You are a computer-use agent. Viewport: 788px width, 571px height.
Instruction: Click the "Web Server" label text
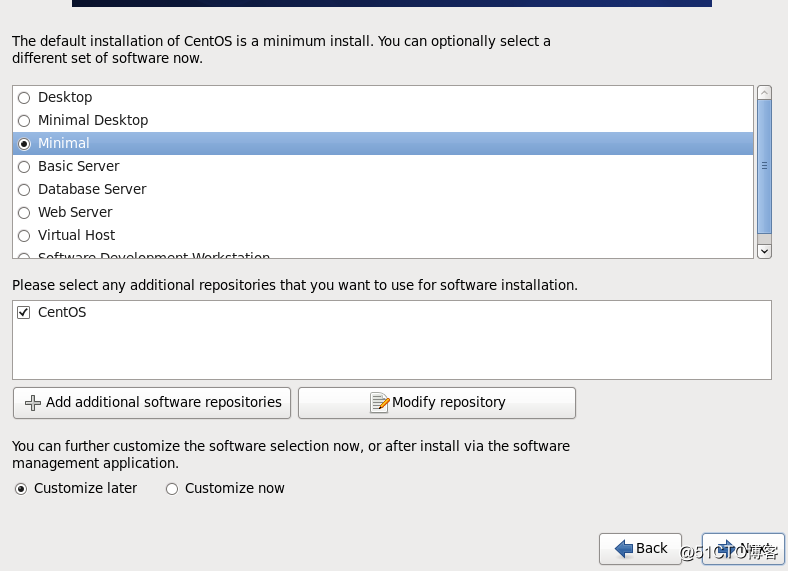point(75,212)
